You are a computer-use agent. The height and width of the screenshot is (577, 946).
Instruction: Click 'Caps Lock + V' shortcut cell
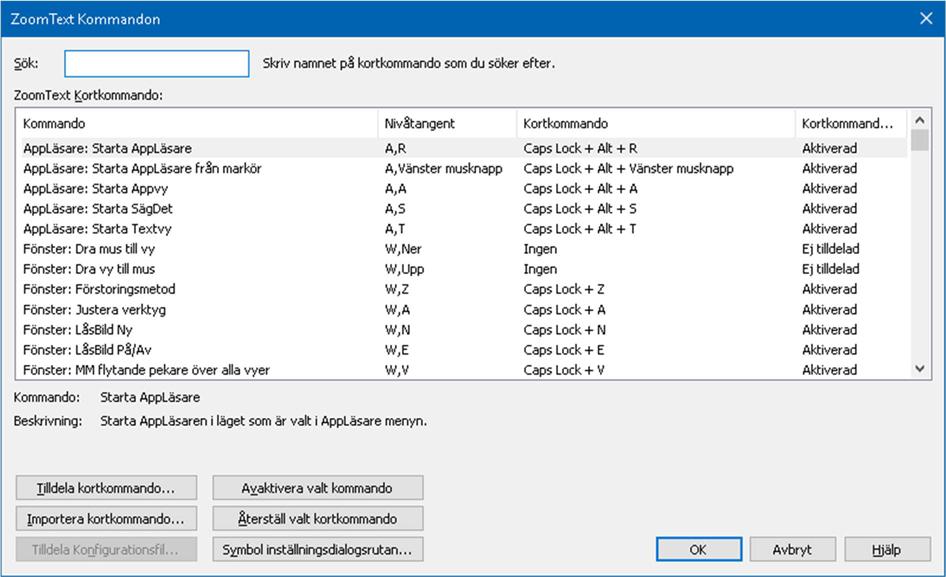pyautogui.click(x=564, y=371)
